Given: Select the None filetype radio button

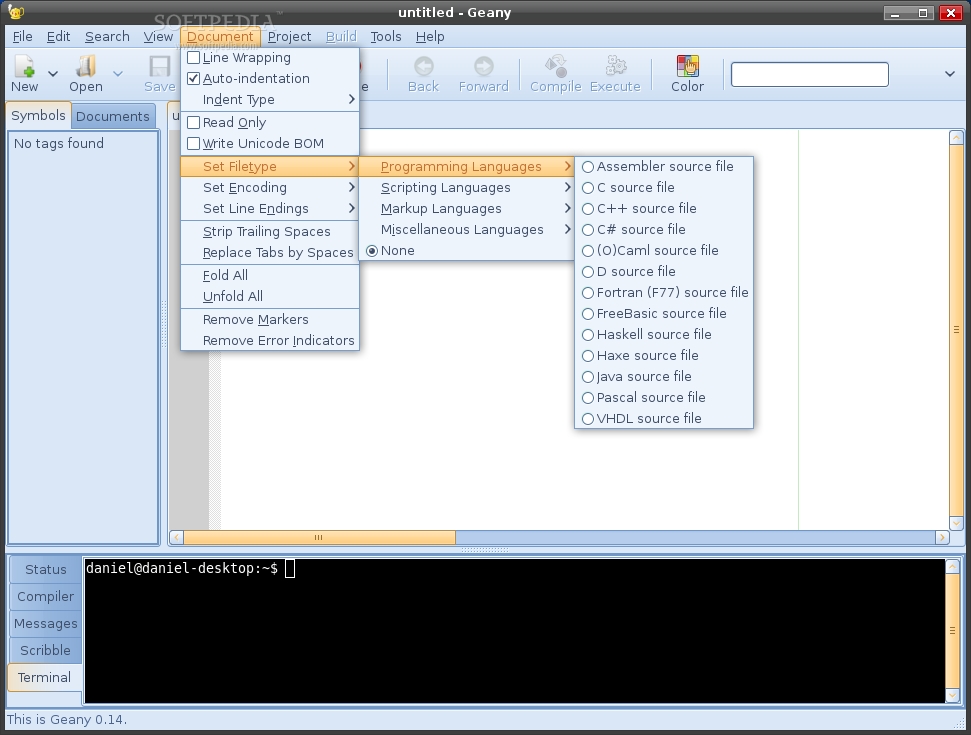Looking at the screenshot, I should tap(372, 251).
